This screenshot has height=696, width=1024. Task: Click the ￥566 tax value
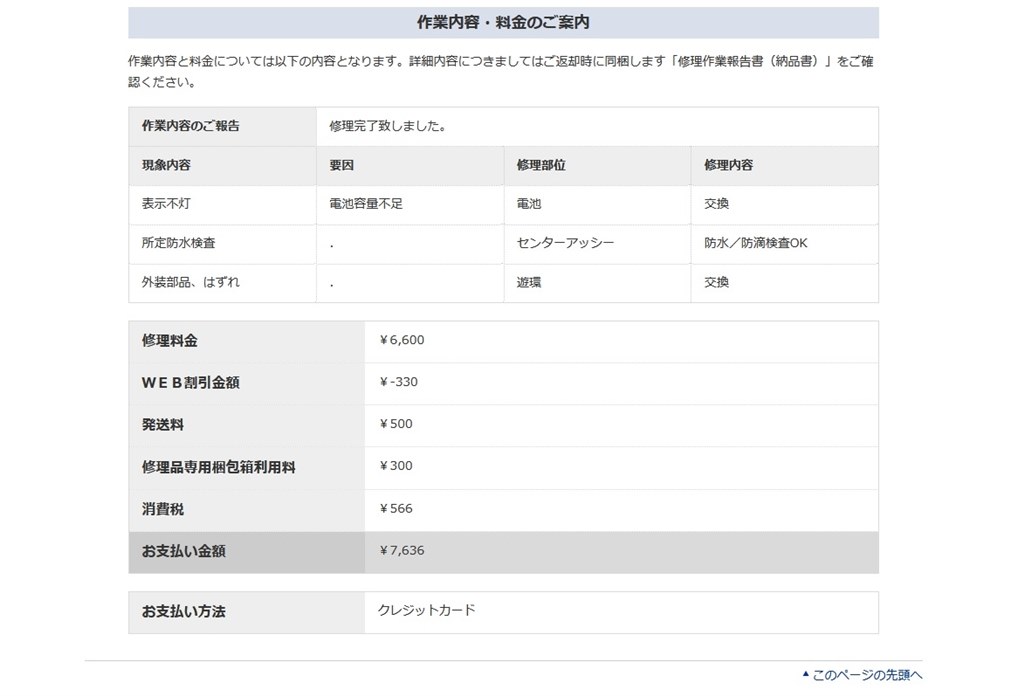pos(395,509)
